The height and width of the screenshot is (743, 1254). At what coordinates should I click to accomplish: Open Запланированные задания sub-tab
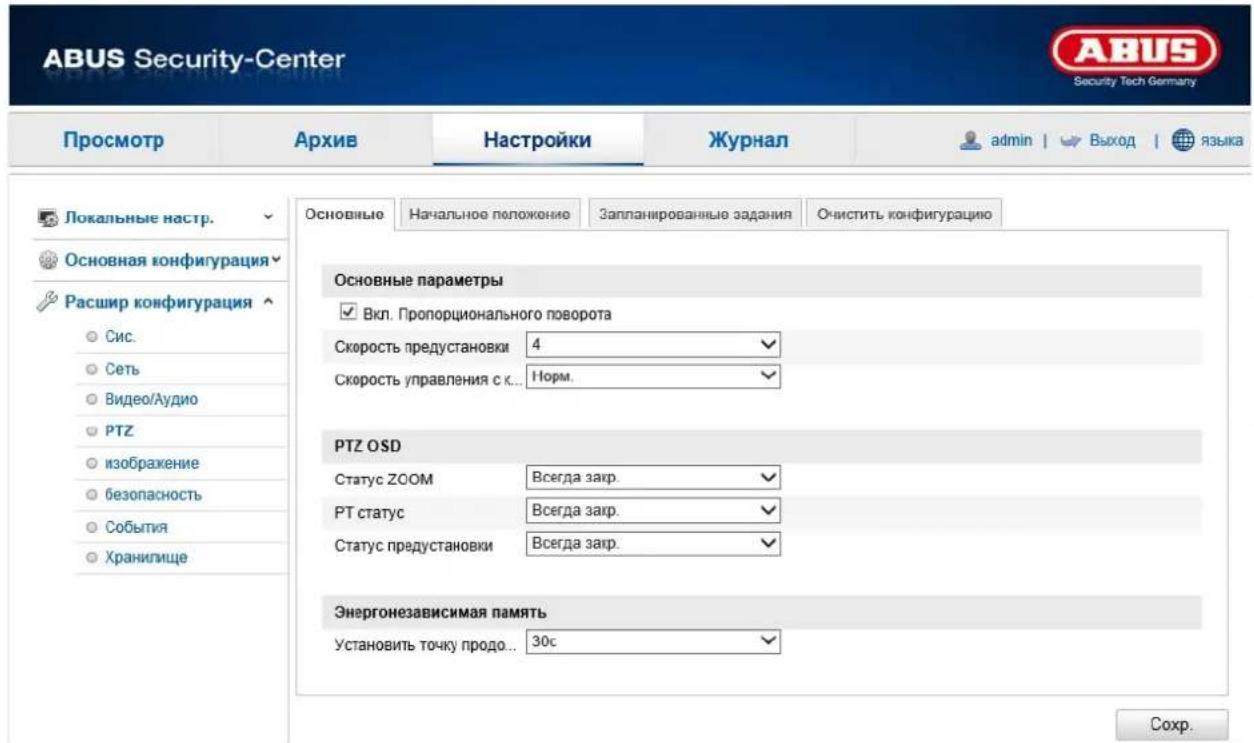(x=695, y=214)
